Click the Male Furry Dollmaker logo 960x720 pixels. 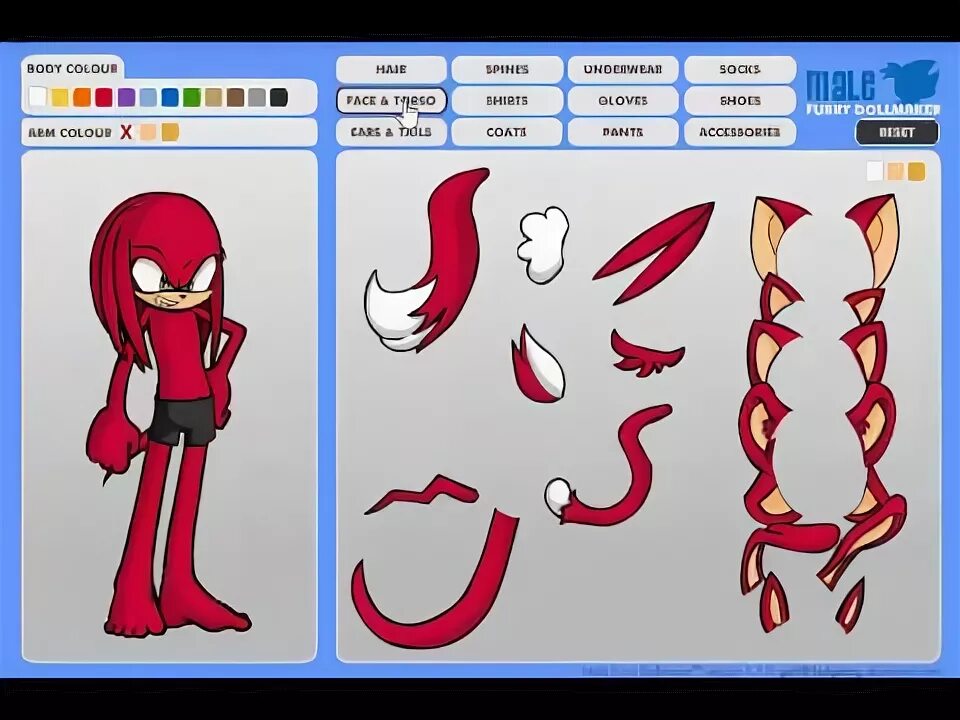tap(872, 87)
